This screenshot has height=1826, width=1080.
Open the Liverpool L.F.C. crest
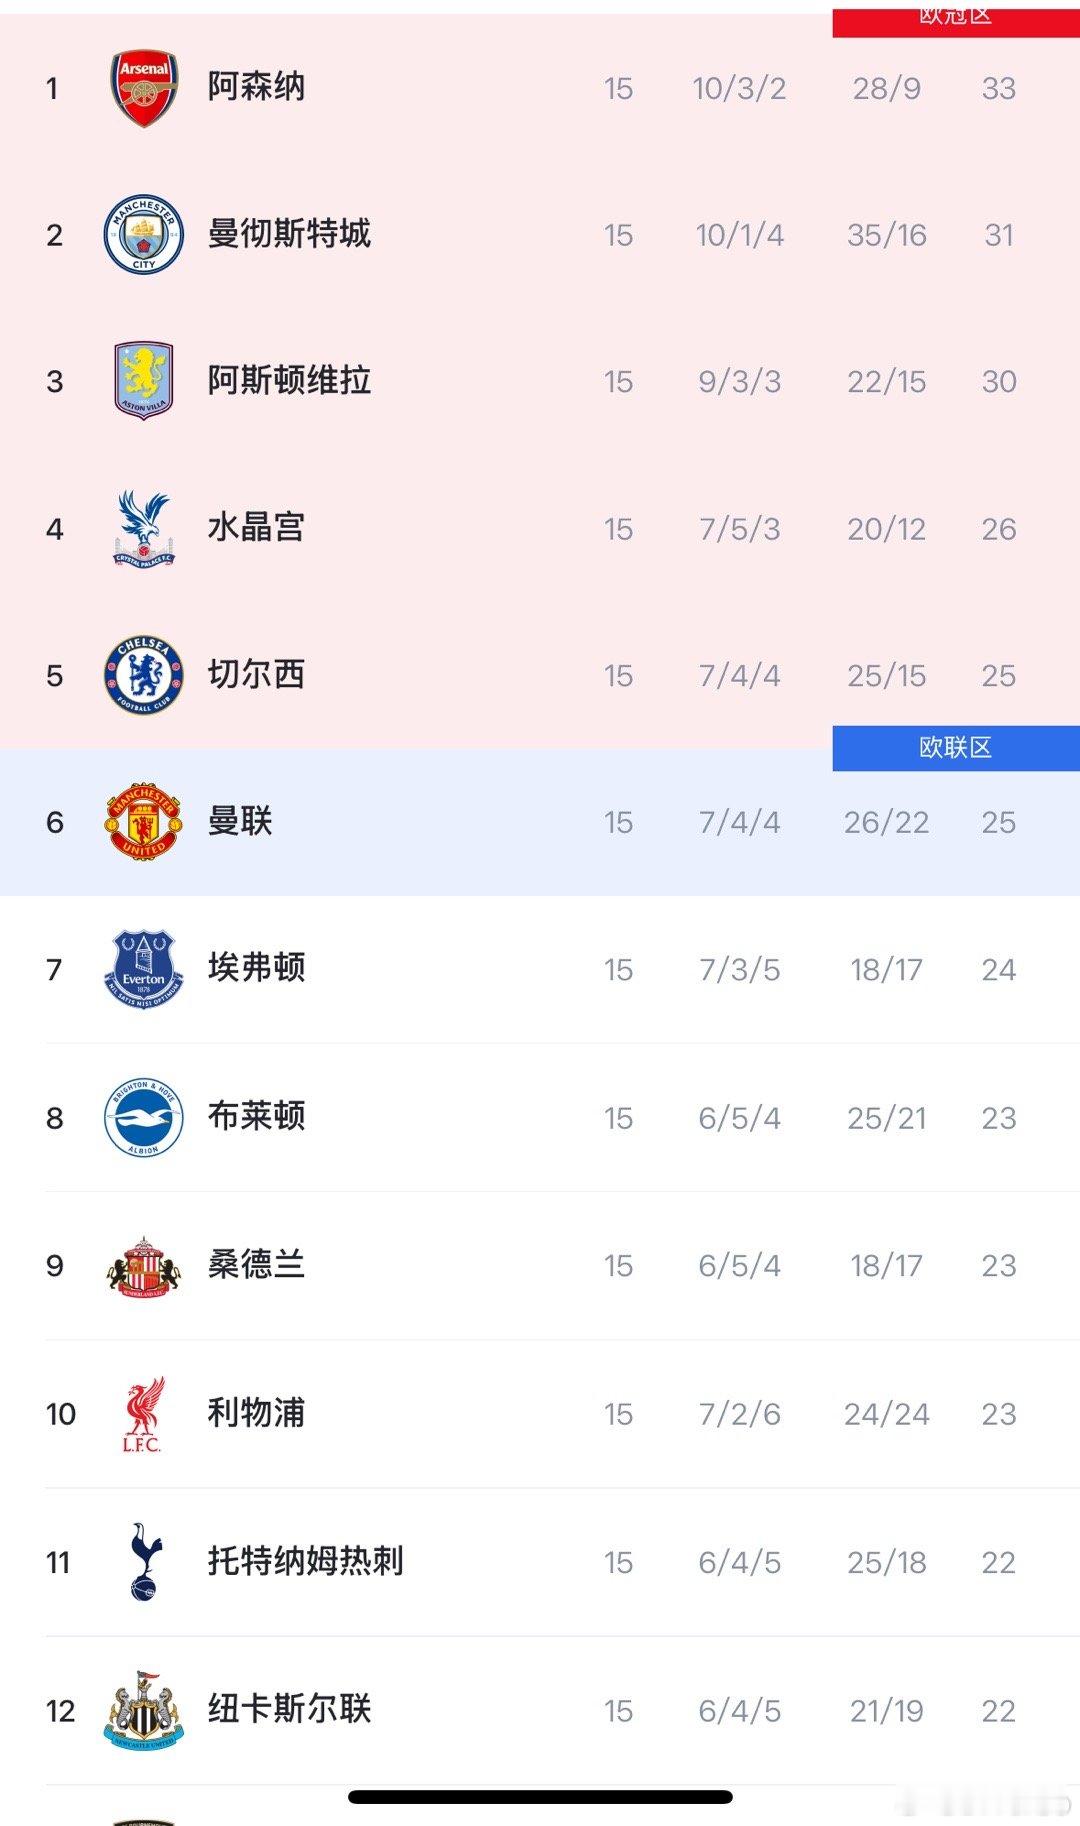(x=143, y=1414)
